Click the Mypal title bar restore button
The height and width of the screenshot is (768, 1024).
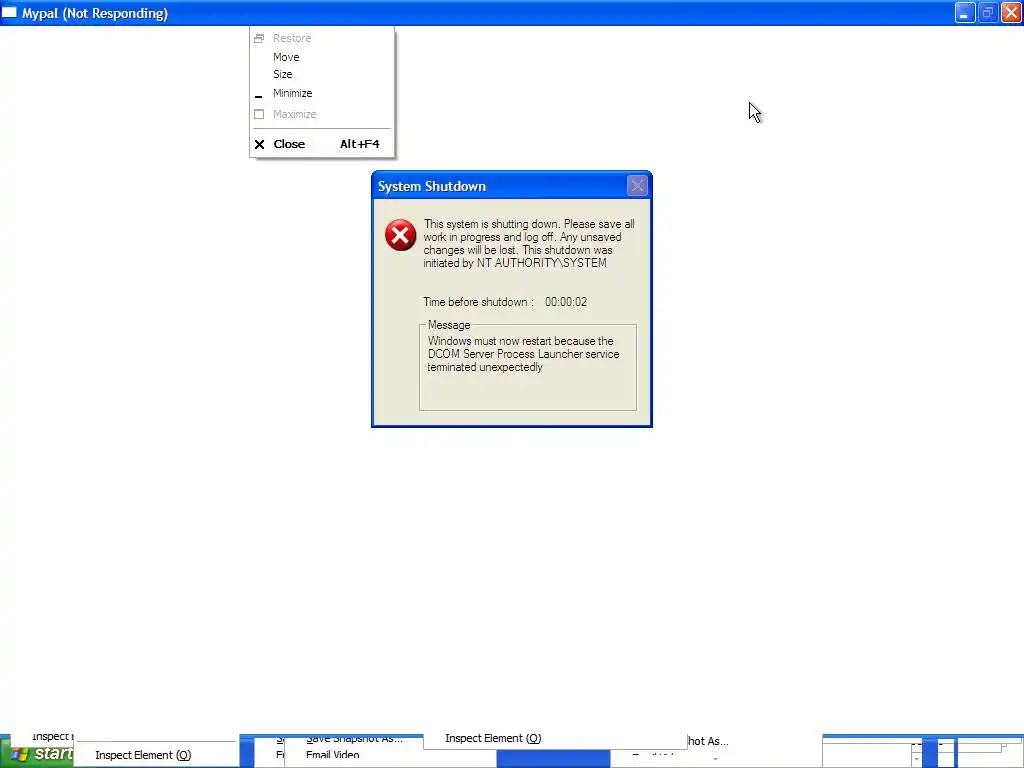coord(988,12)
